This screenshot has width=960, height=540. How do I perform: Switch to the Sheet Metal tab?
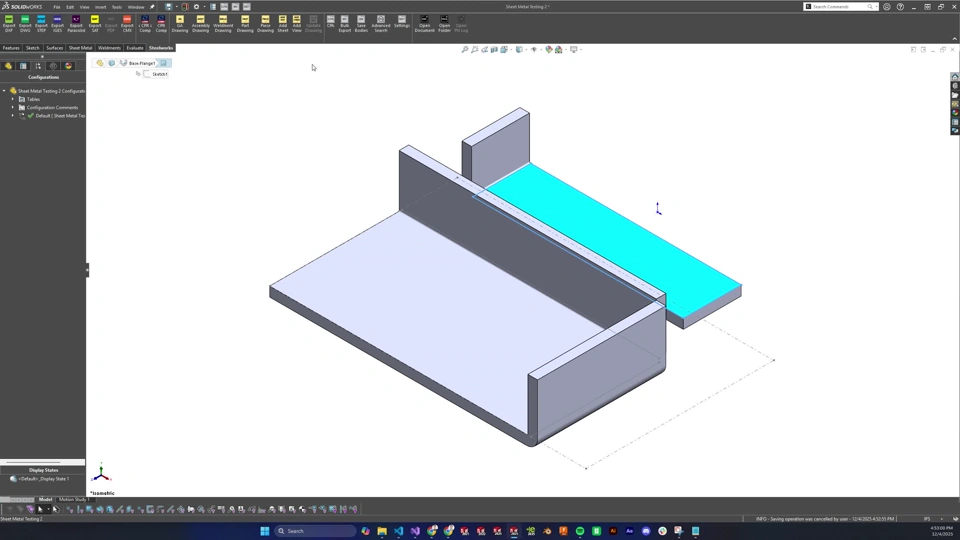coord(80,48)
